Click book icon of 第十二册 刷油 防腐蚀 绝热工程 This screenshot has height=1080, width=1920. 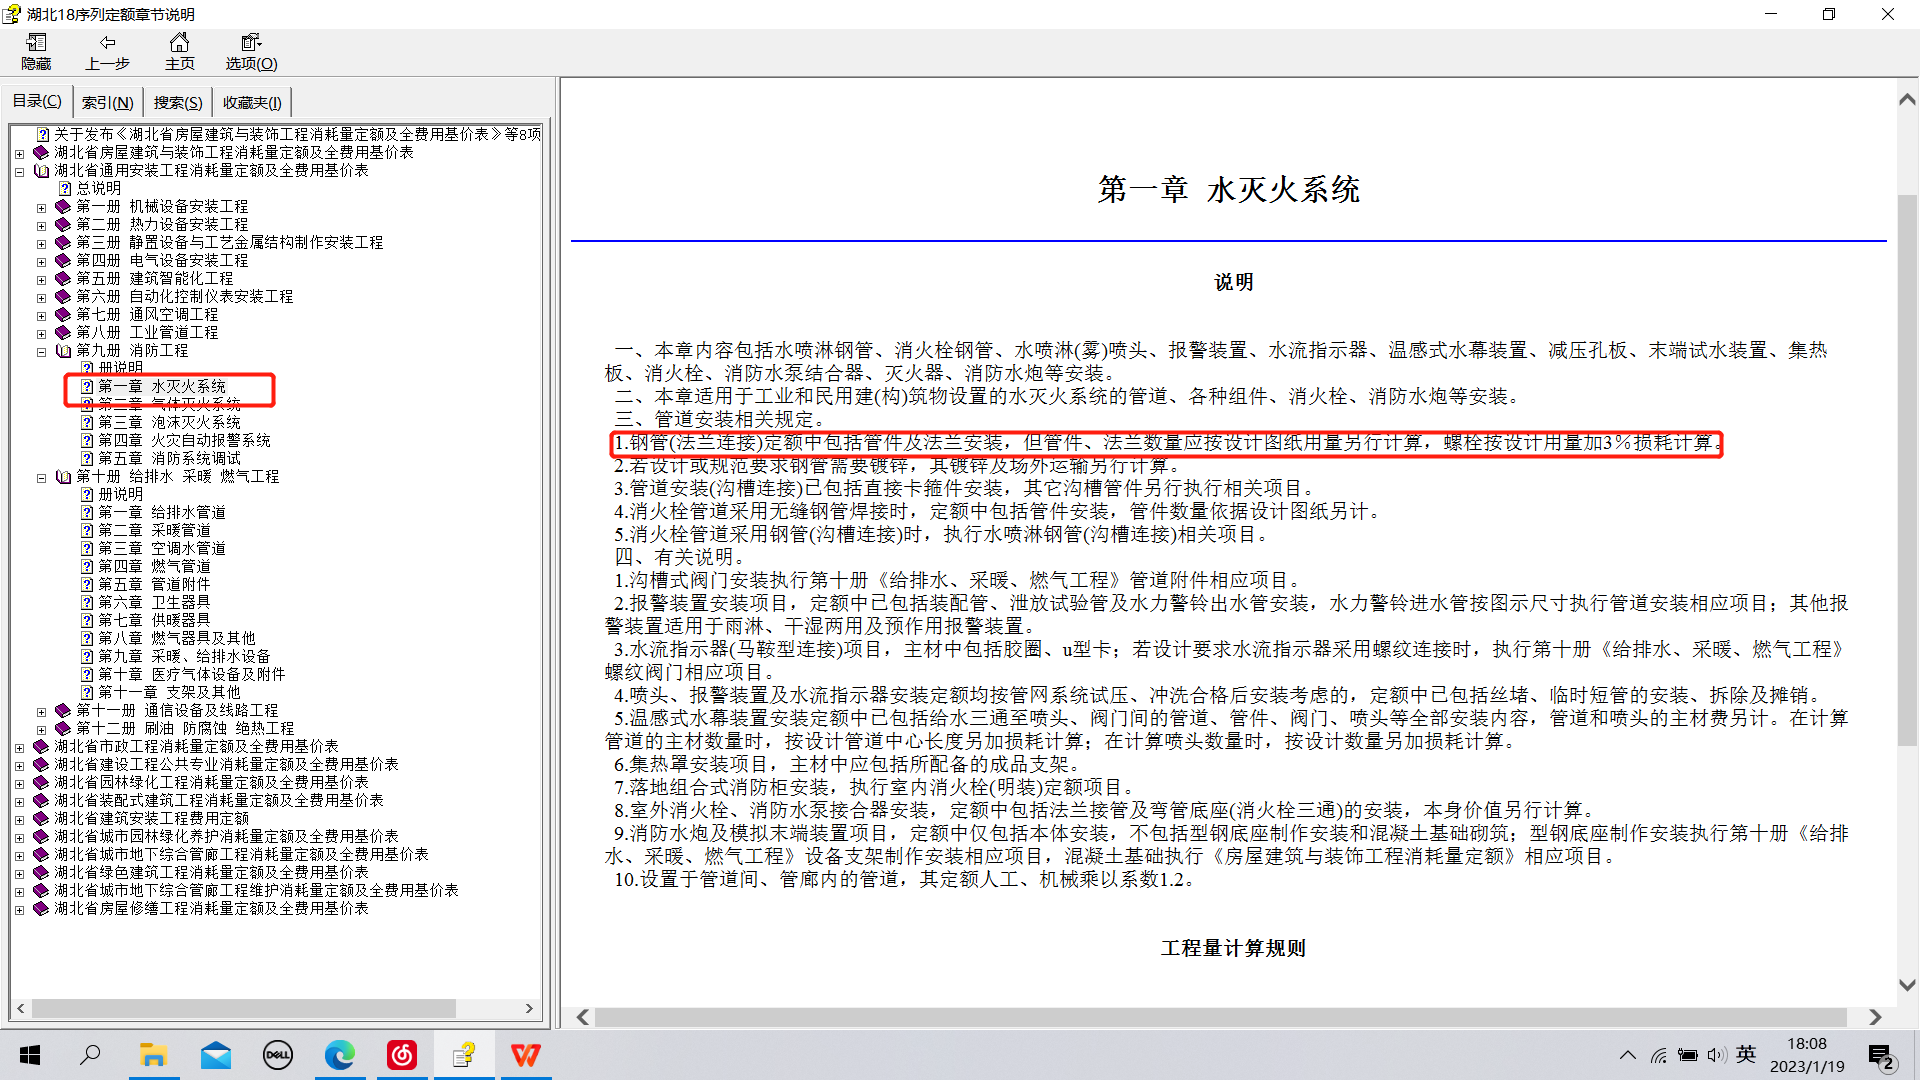click(x=63, y=728)
